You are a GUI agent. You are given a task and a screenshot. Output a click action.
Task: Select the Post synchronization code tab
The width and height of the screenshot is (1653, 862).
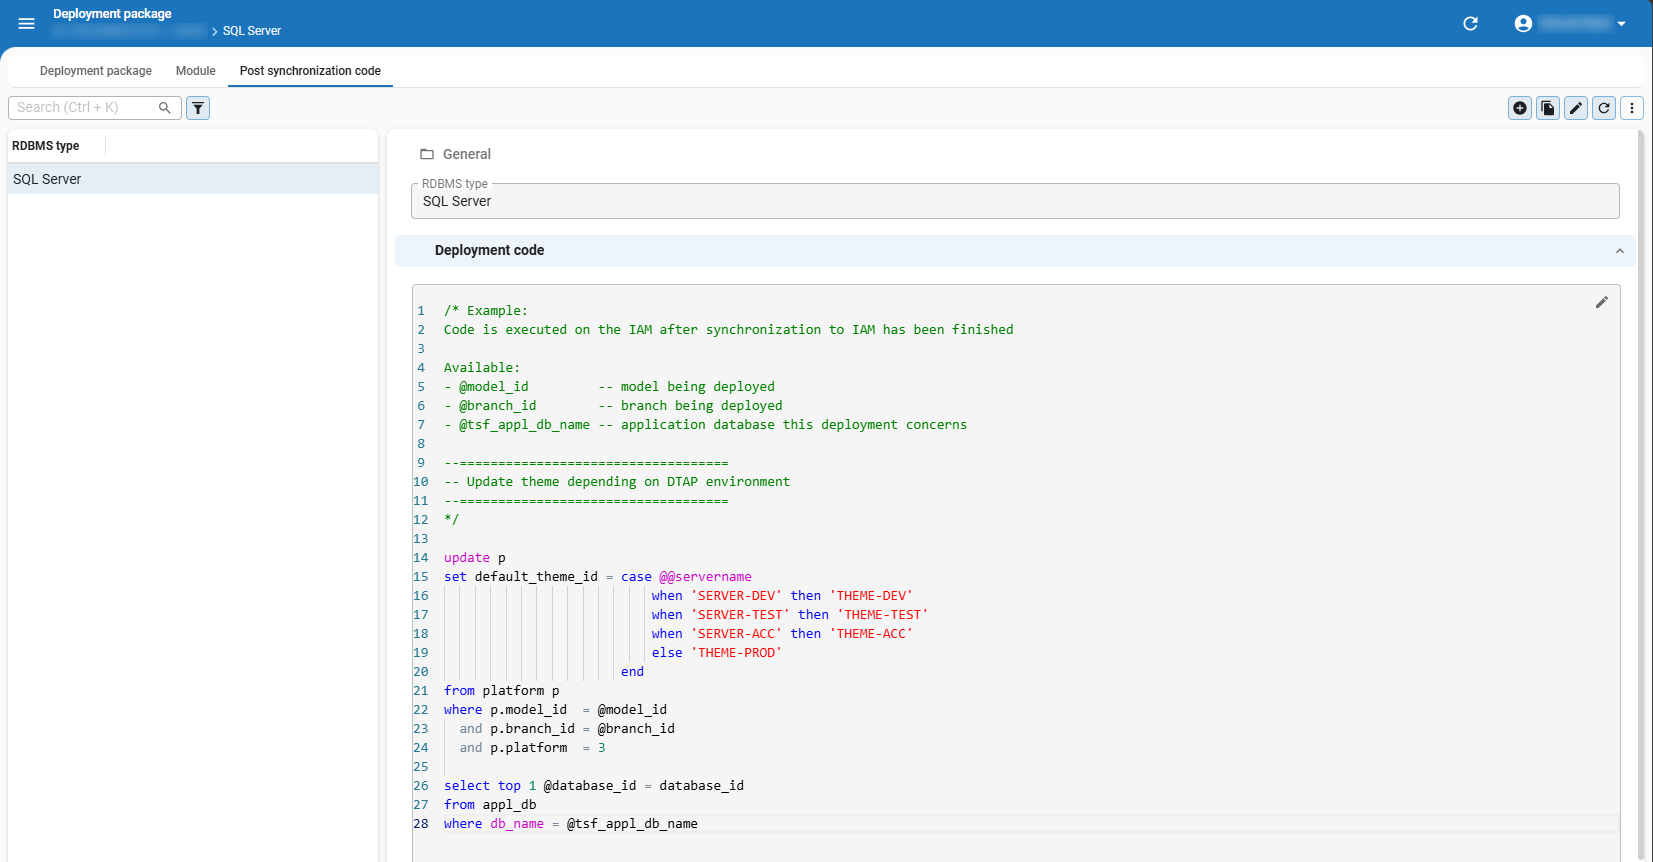point(310,71)
